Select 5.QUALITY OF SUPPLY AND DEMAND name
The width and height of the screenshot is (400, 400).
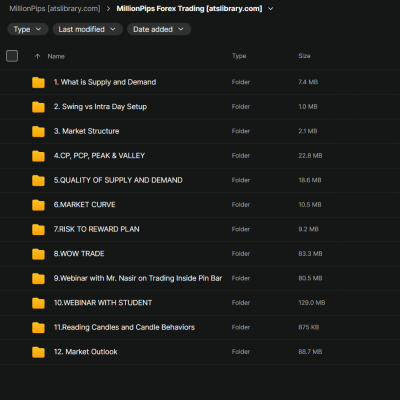[x=118, y=180]
